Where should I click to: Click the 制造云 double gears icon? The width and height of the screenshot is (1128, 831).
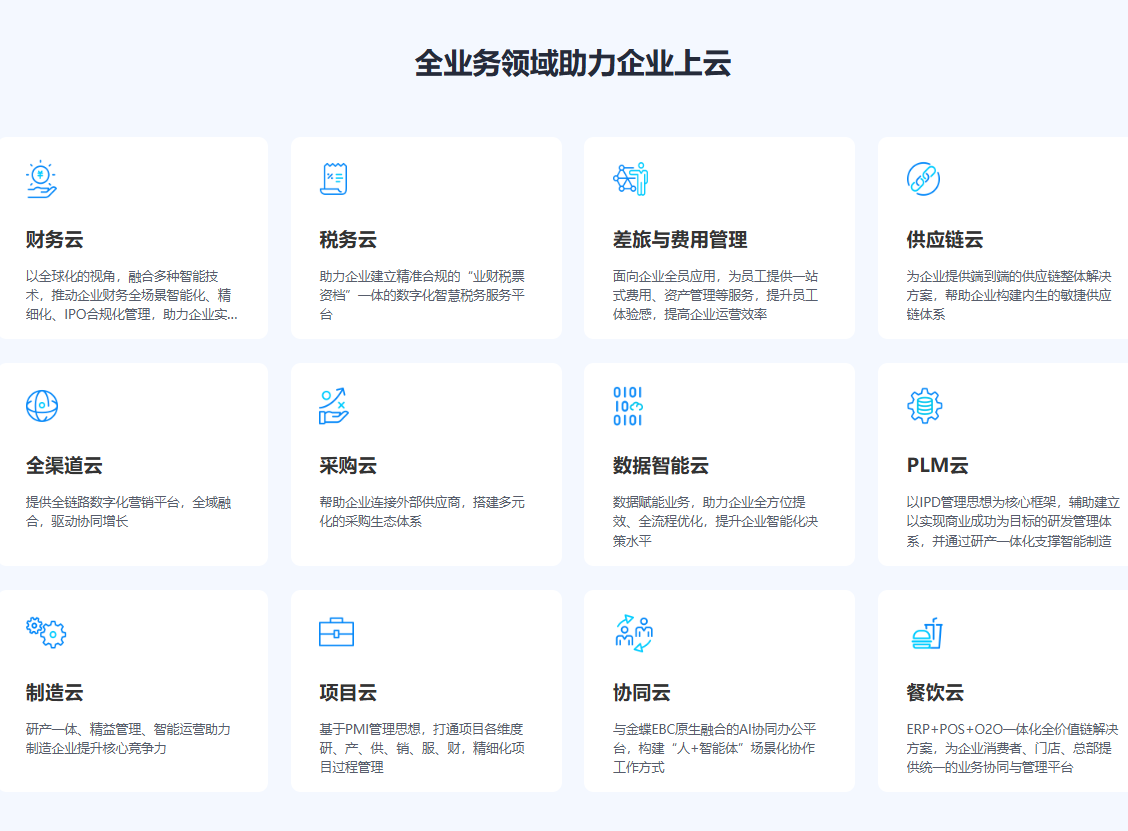[45, 632]
